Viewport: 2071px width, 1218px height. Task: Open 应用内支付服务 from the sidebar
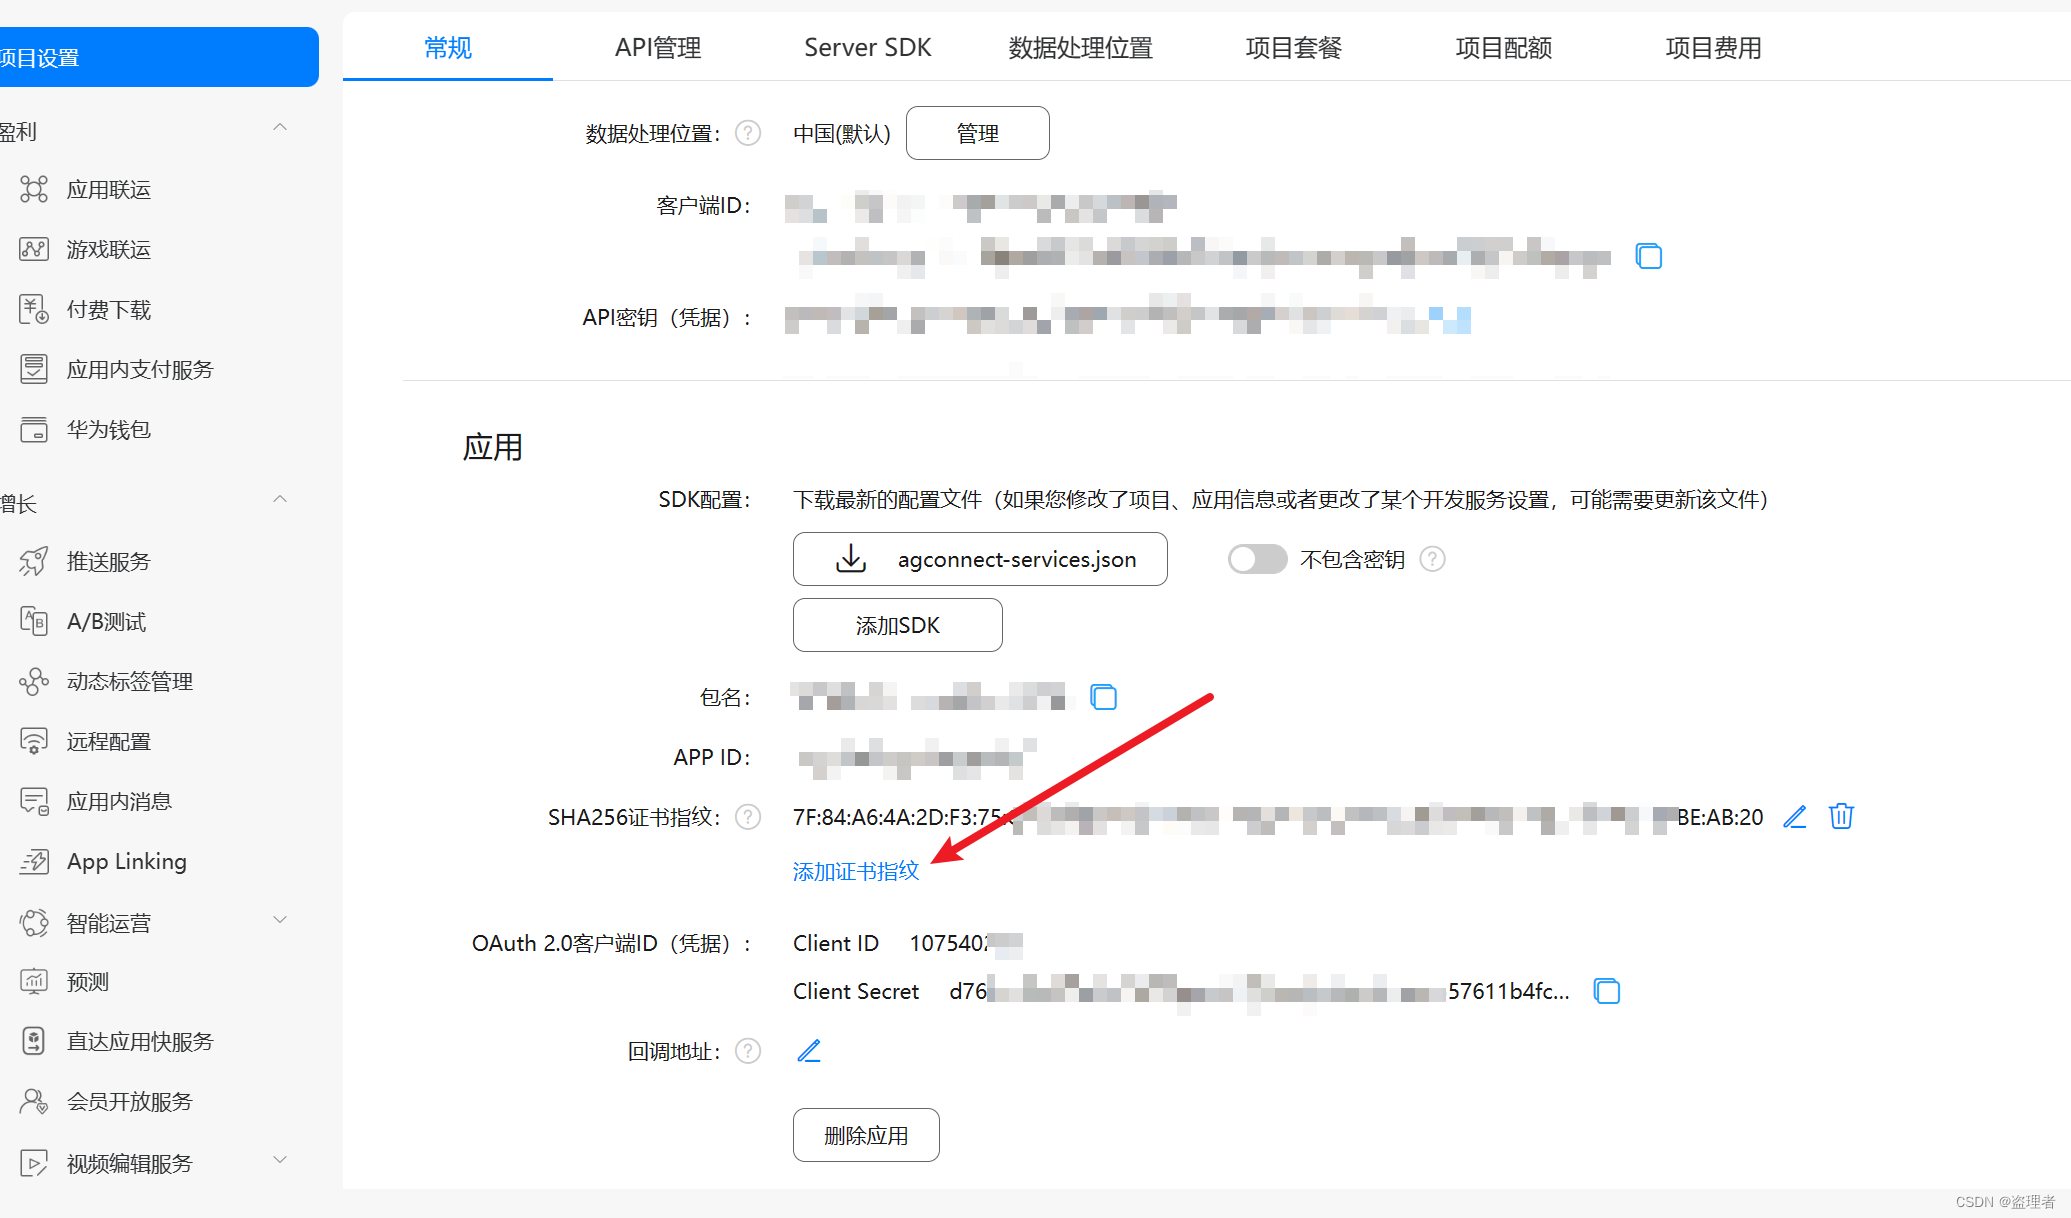point(140,370)
